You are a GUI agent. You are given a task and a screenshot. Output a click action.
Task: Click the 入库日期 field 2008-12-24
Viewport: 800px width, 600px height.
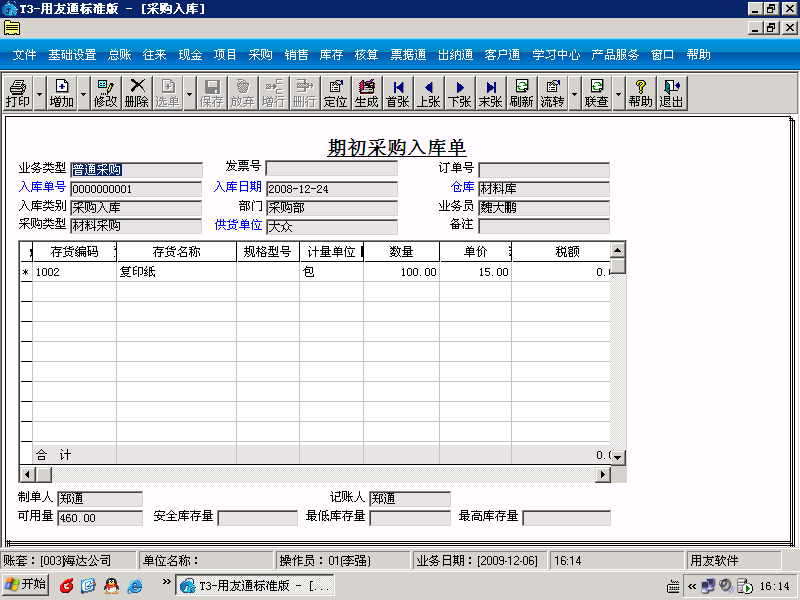click(332, 189)
